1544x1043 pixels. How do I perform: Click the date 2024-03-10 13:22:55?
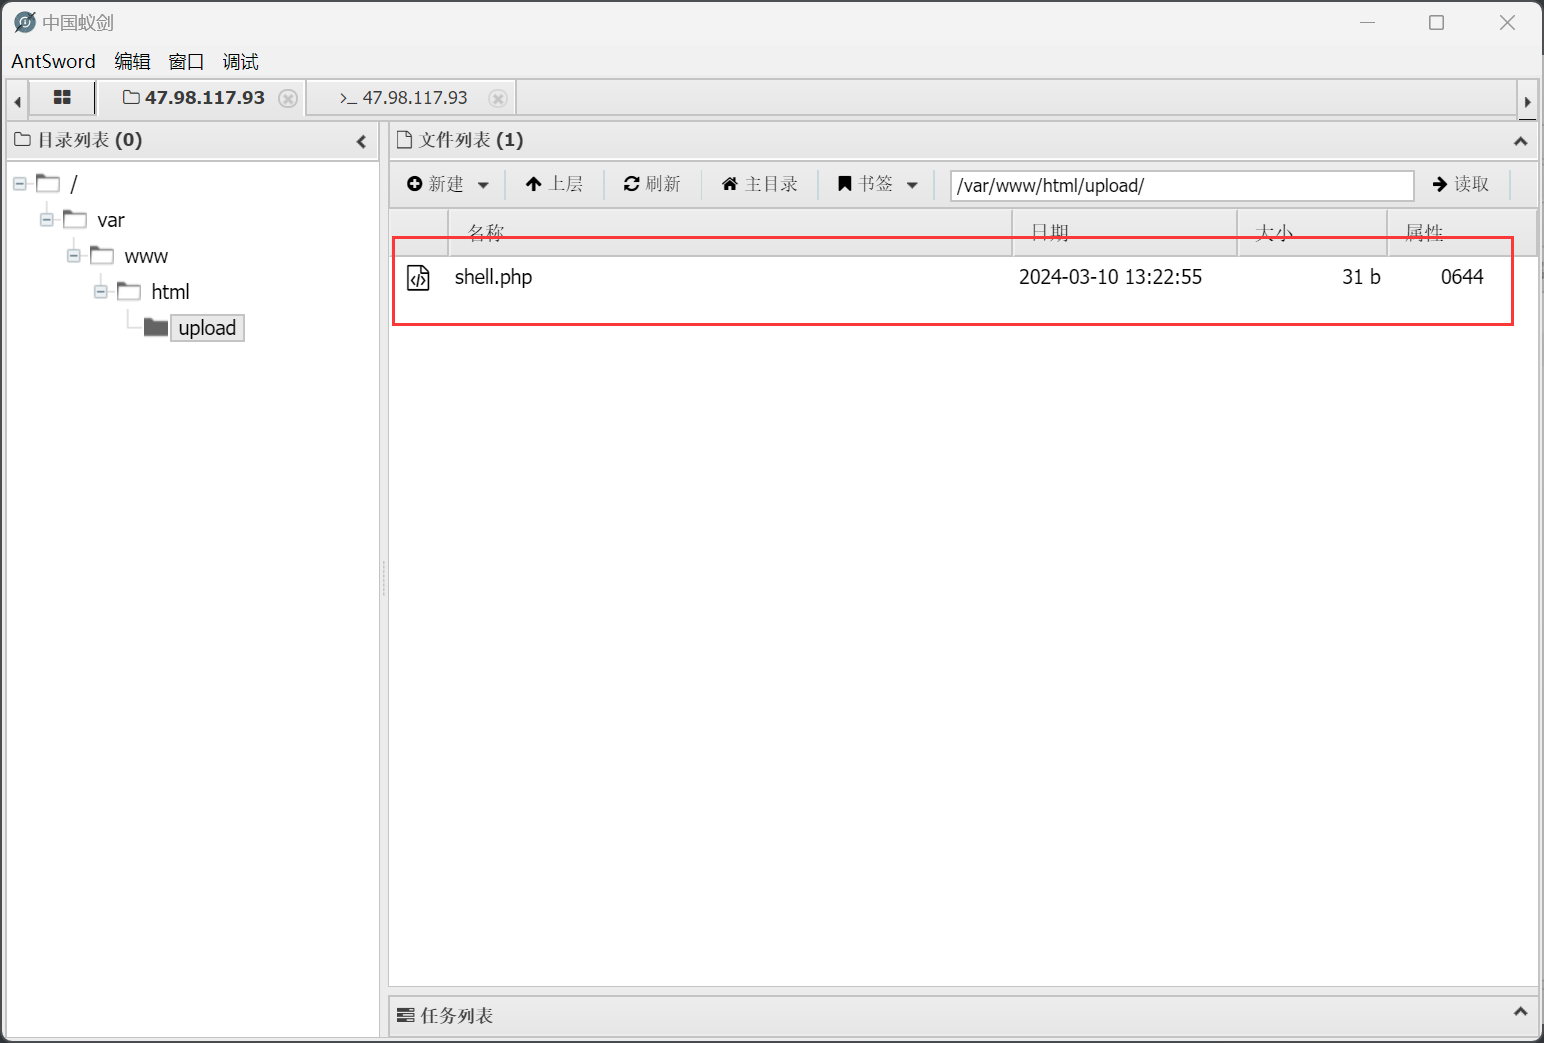(x=1110, y=277)
